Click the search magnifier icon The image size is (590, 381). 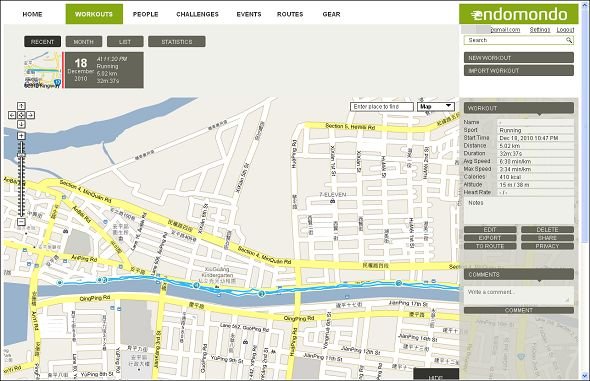point(569,40)
